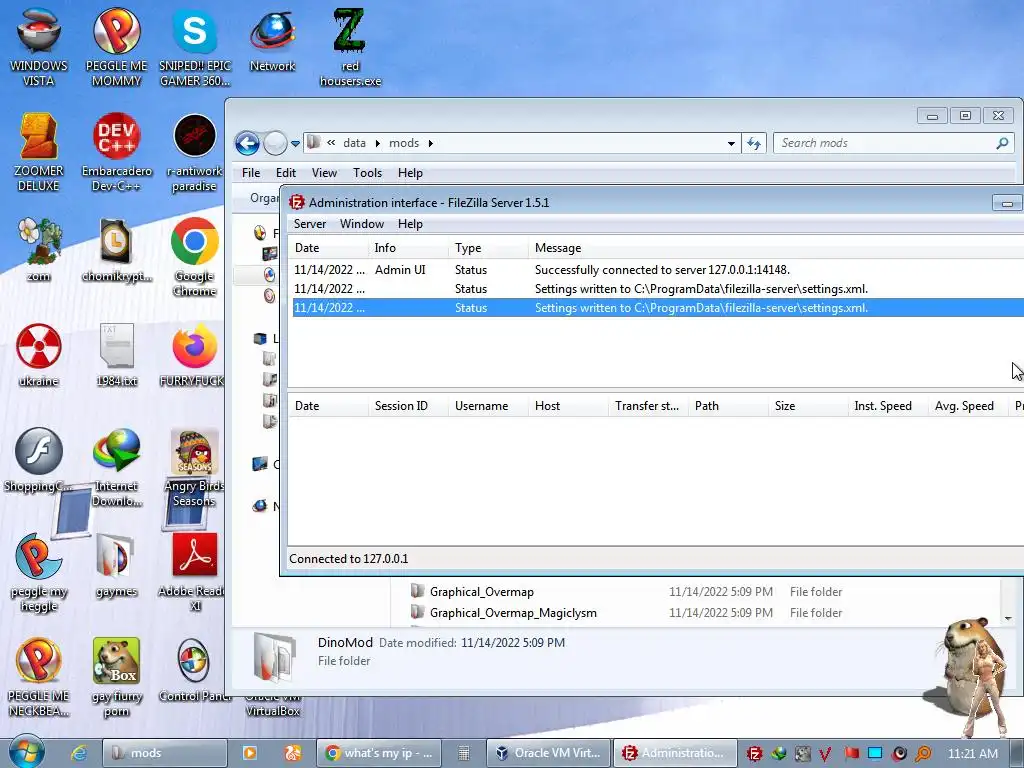
Task: Select the Flash ShoppingC desktop icon
Action: pos(39,460)
